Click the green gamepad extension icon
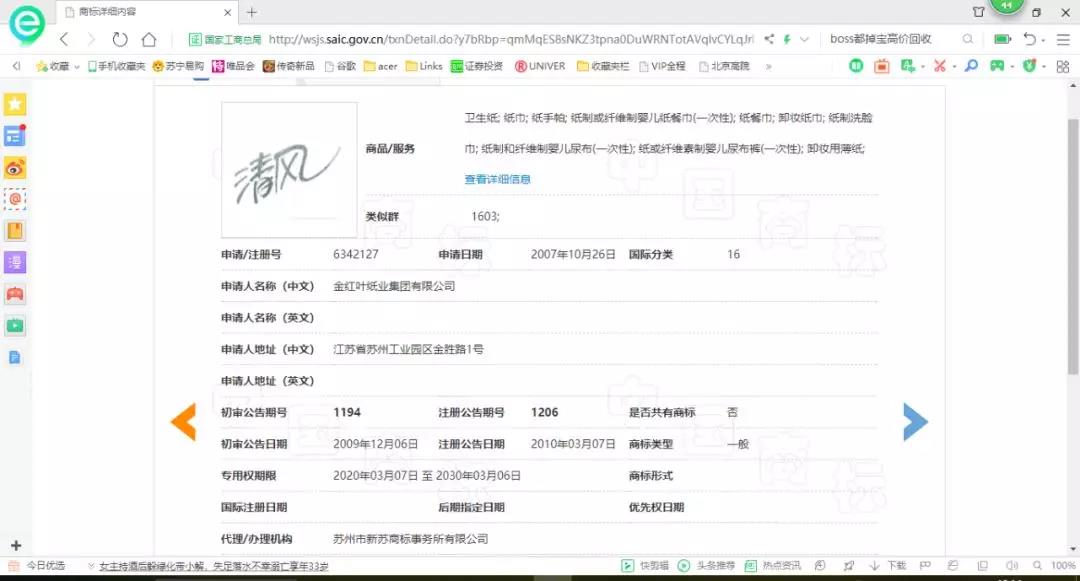Screen dimensions: 1080x581 tap(997, 66)
